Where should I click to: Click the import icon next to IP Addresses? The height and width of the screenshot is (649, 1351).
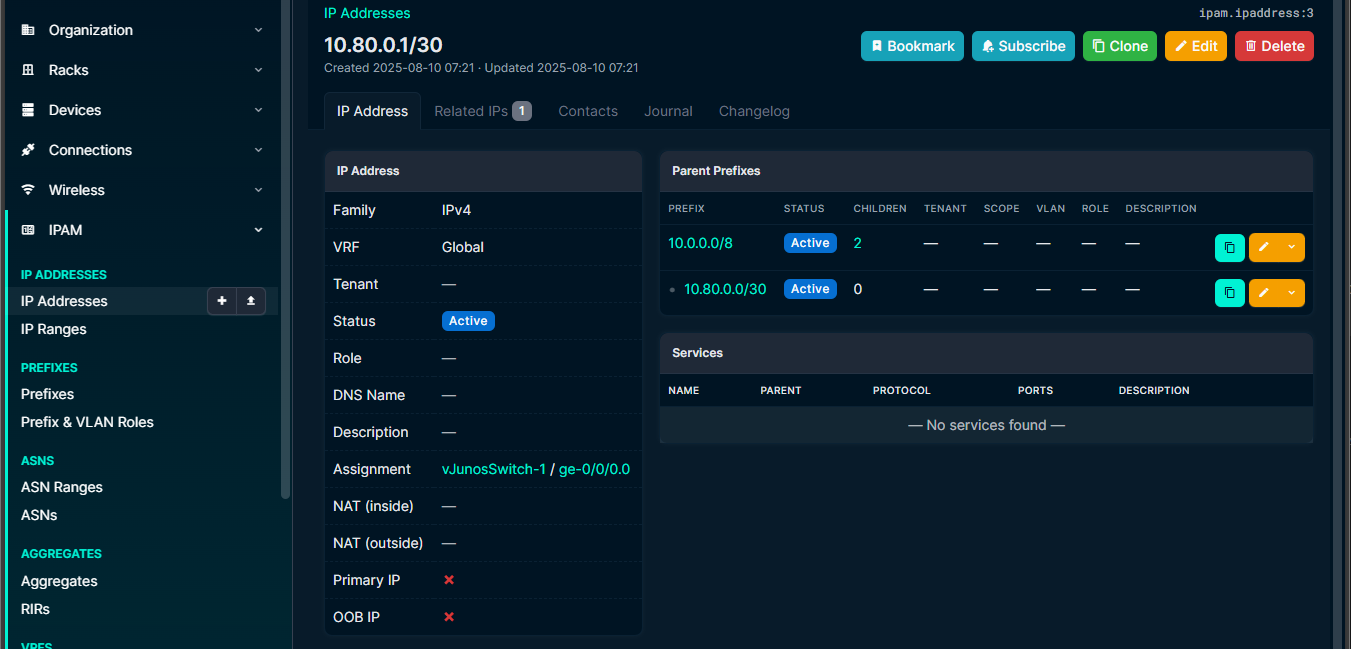(251, 300)
